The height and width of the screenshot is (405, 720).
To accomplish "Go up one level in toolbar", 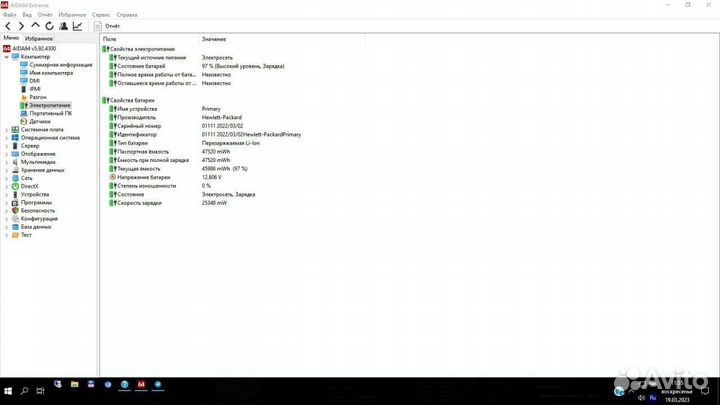I will pos(35,26).
